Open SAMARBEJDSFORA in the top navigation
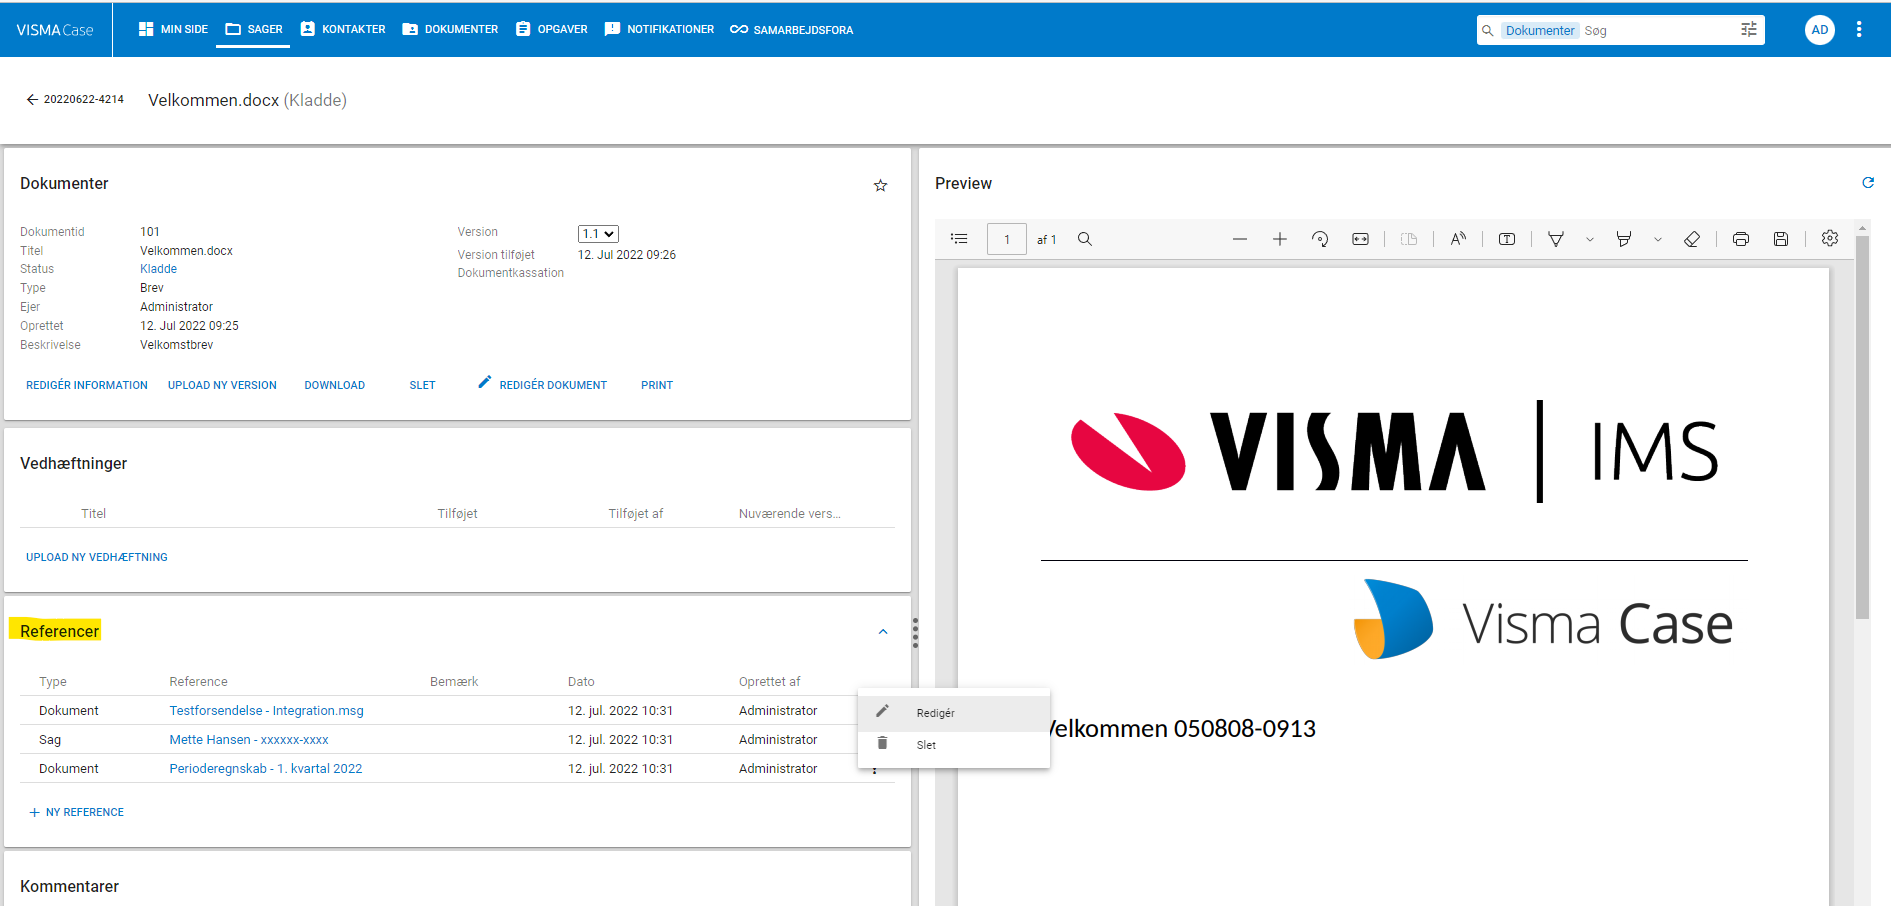 (x=791, y=30)
